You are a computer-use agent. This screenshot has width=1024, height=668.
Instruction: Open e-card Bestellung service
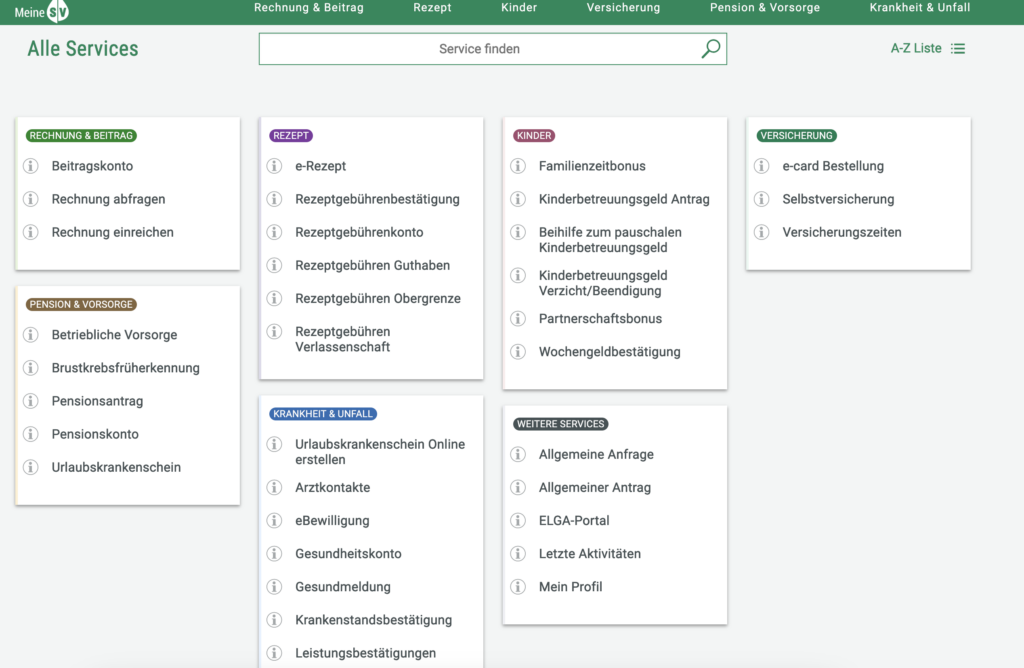(x=833, y=167)
